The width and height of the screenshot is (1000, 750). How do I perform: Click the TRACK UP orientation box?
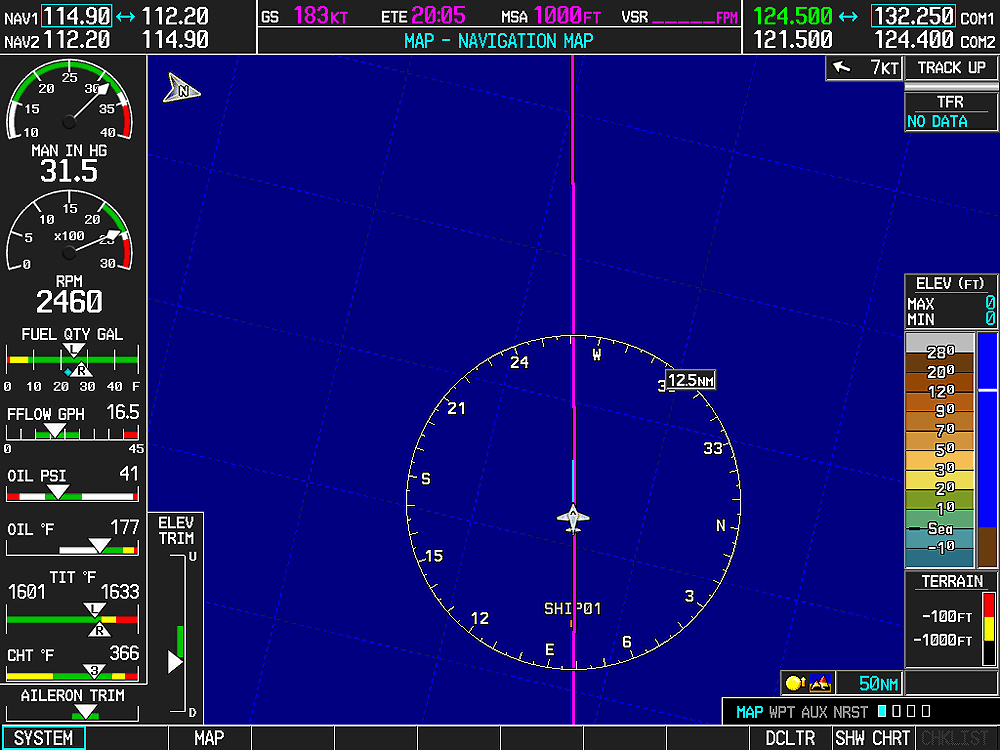point(952,68)
